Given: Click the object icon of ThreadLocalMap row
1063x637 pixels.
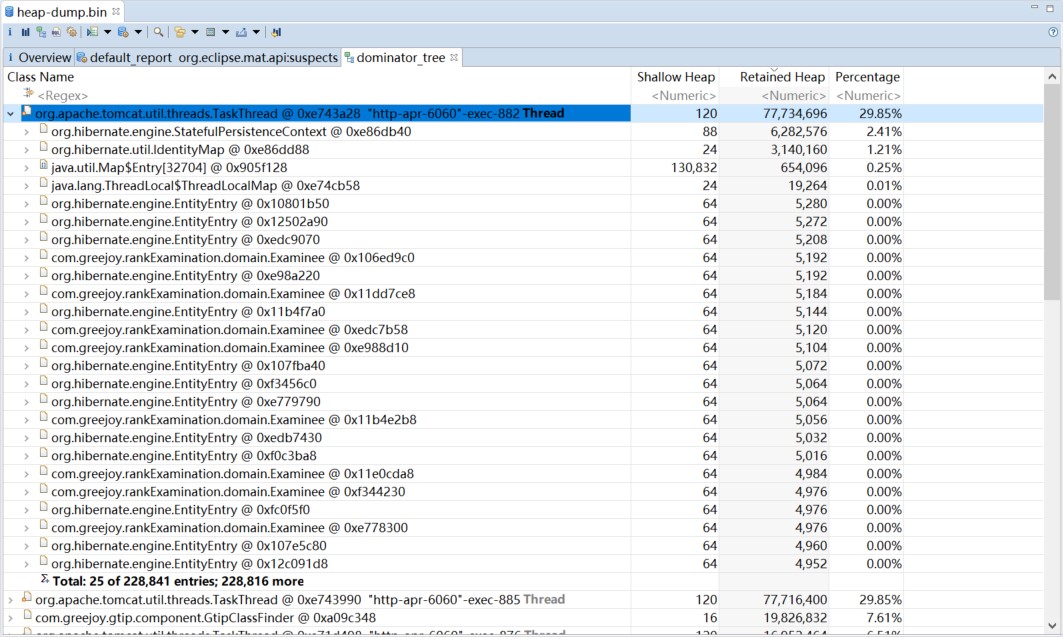Looking at the screenshot, I should point(43,184).
